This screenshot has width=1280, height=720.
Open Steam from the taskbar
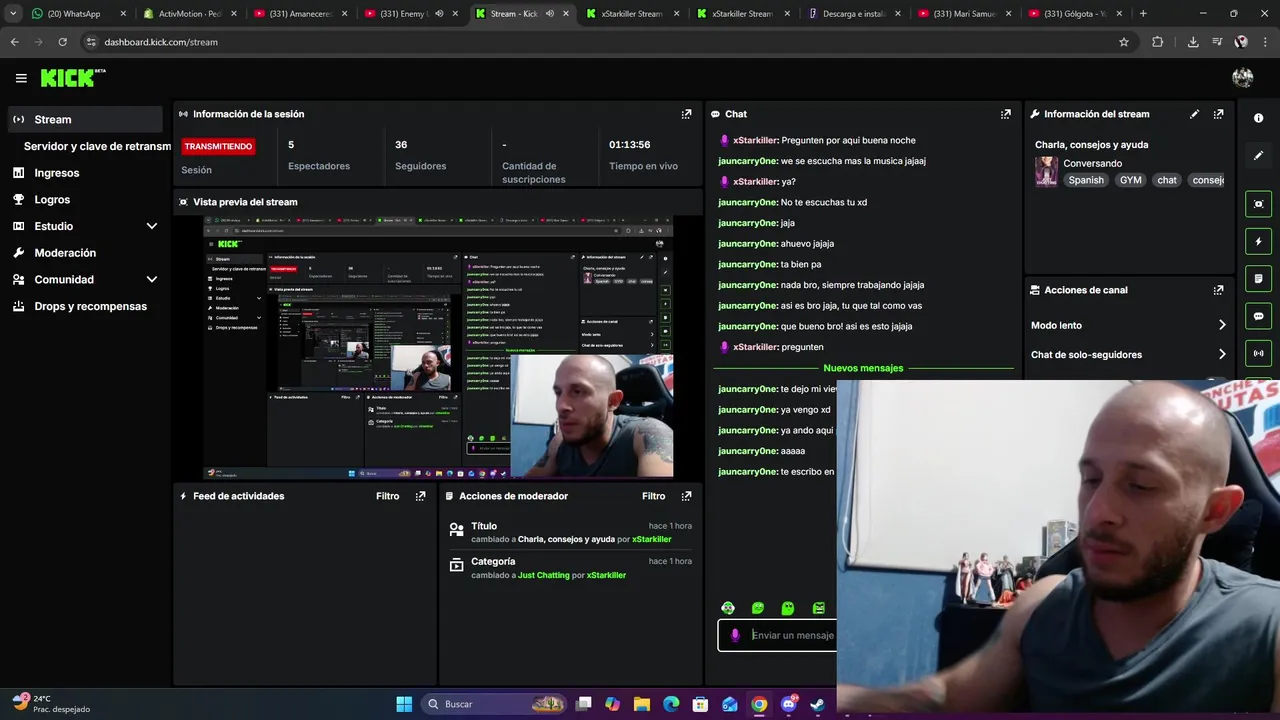coord(817,704)
